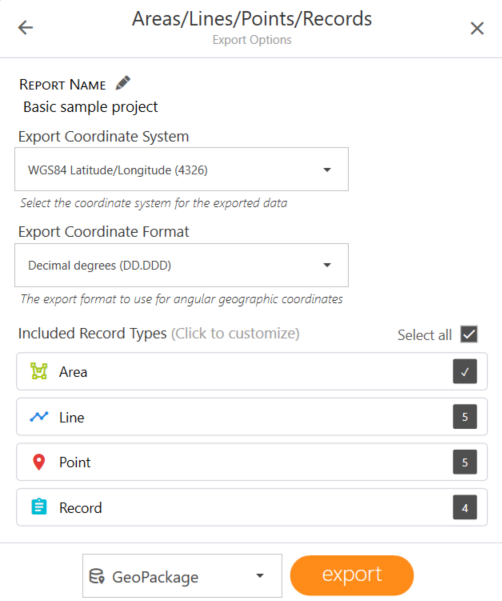Click the blue Line zigzag icon
The image size is (502, 601).
(39, 416)
